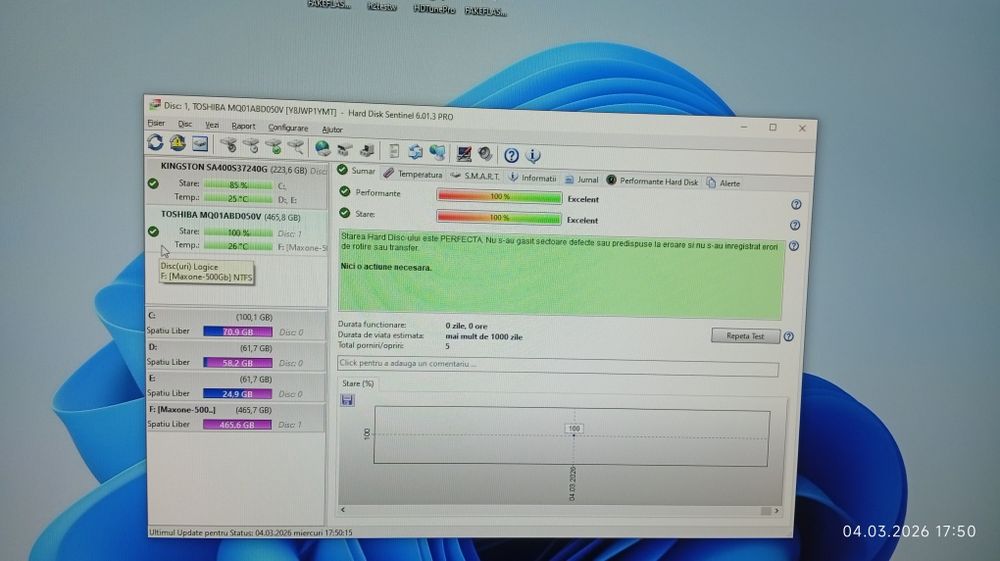
Task: Open the Fisier menu
Action: point(156,123)
